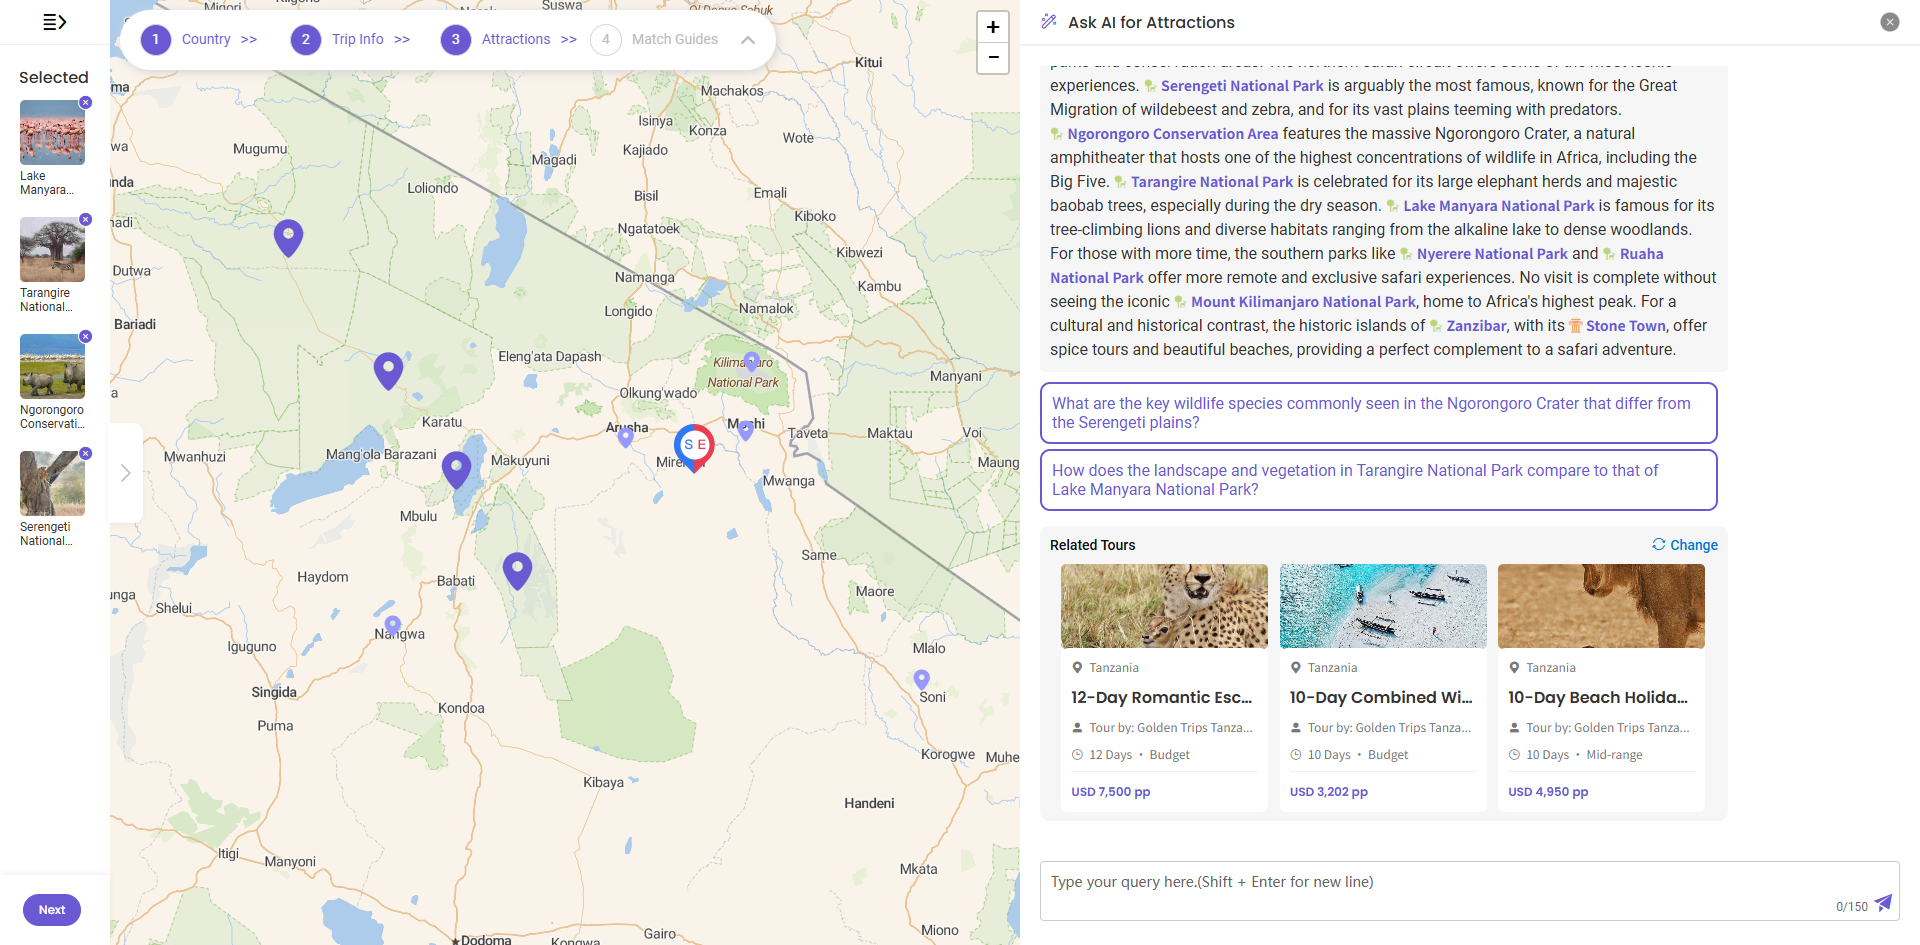Open the hamburger menu icon
The image size is (1920, 945).
point(55,22)
